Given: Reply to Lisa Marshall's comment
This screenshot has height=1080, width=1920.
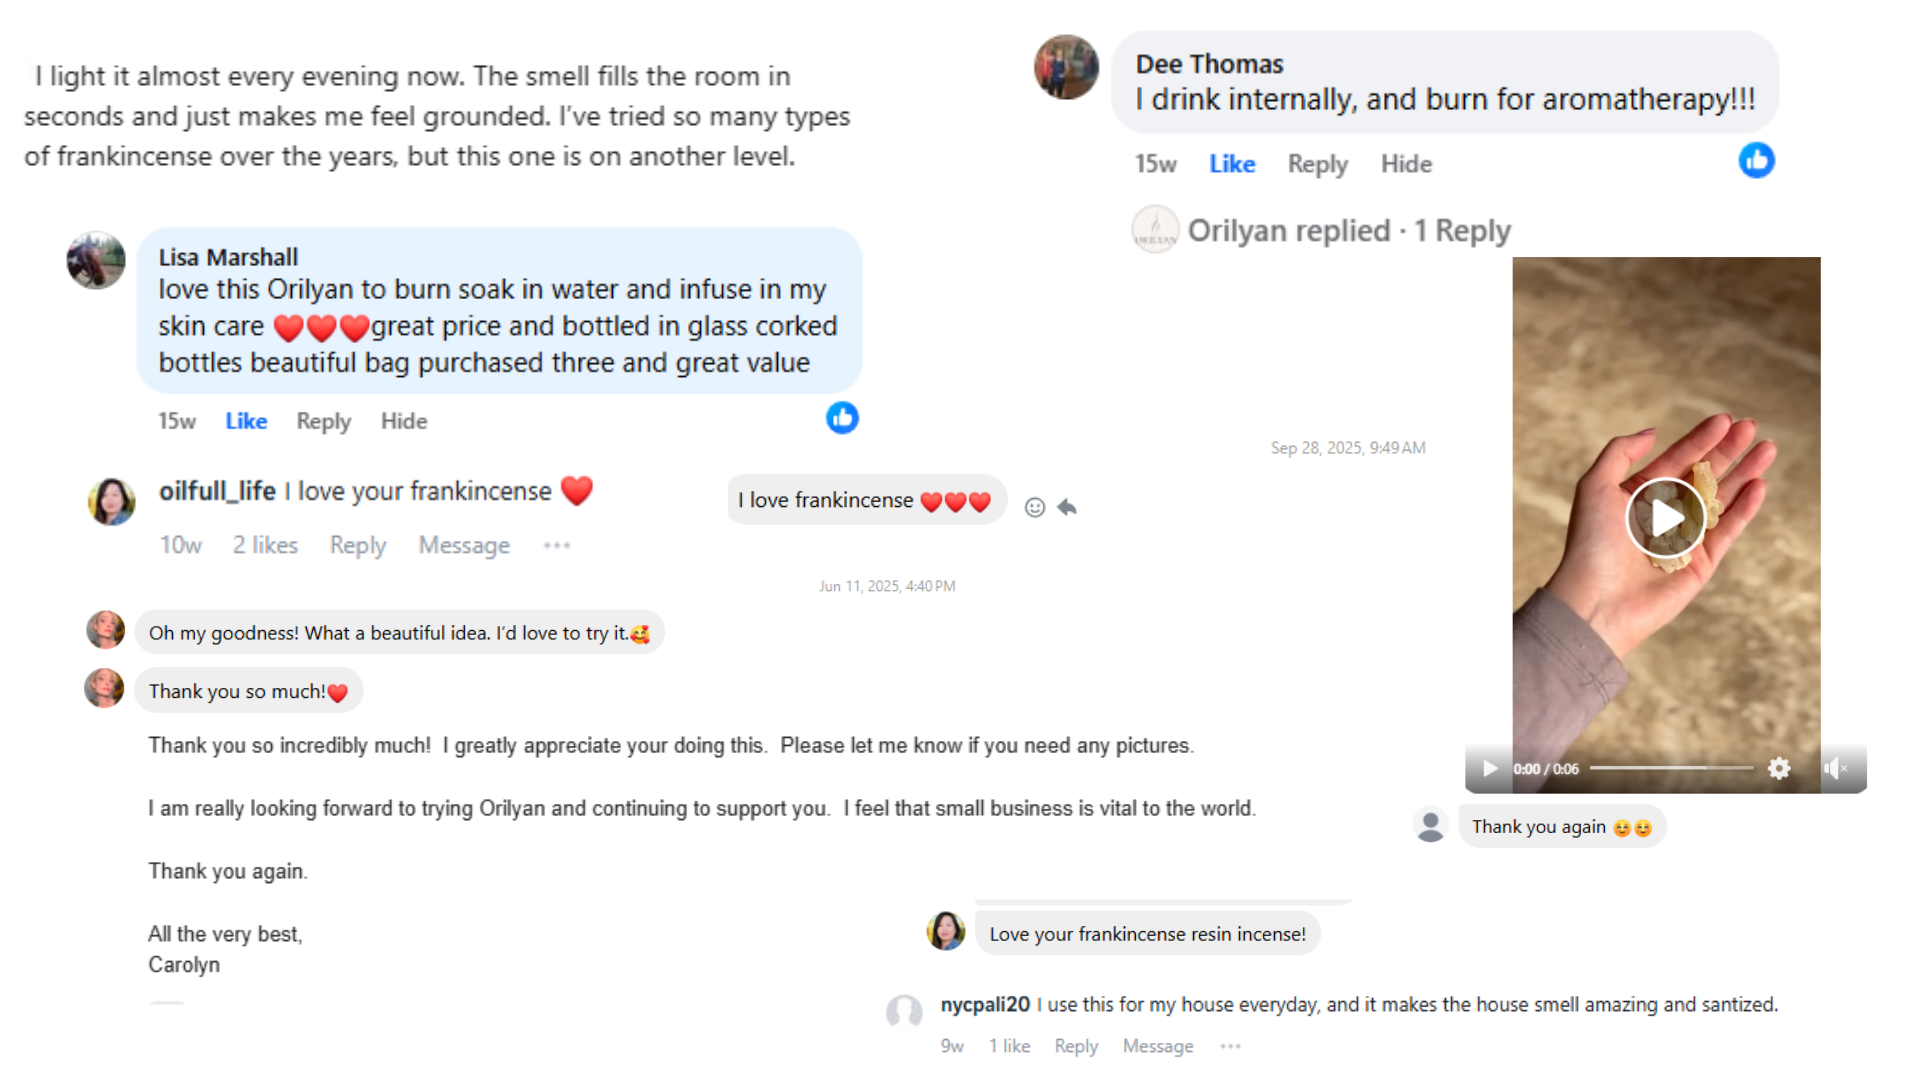Looking at the screenshot, I should [323, 421].
